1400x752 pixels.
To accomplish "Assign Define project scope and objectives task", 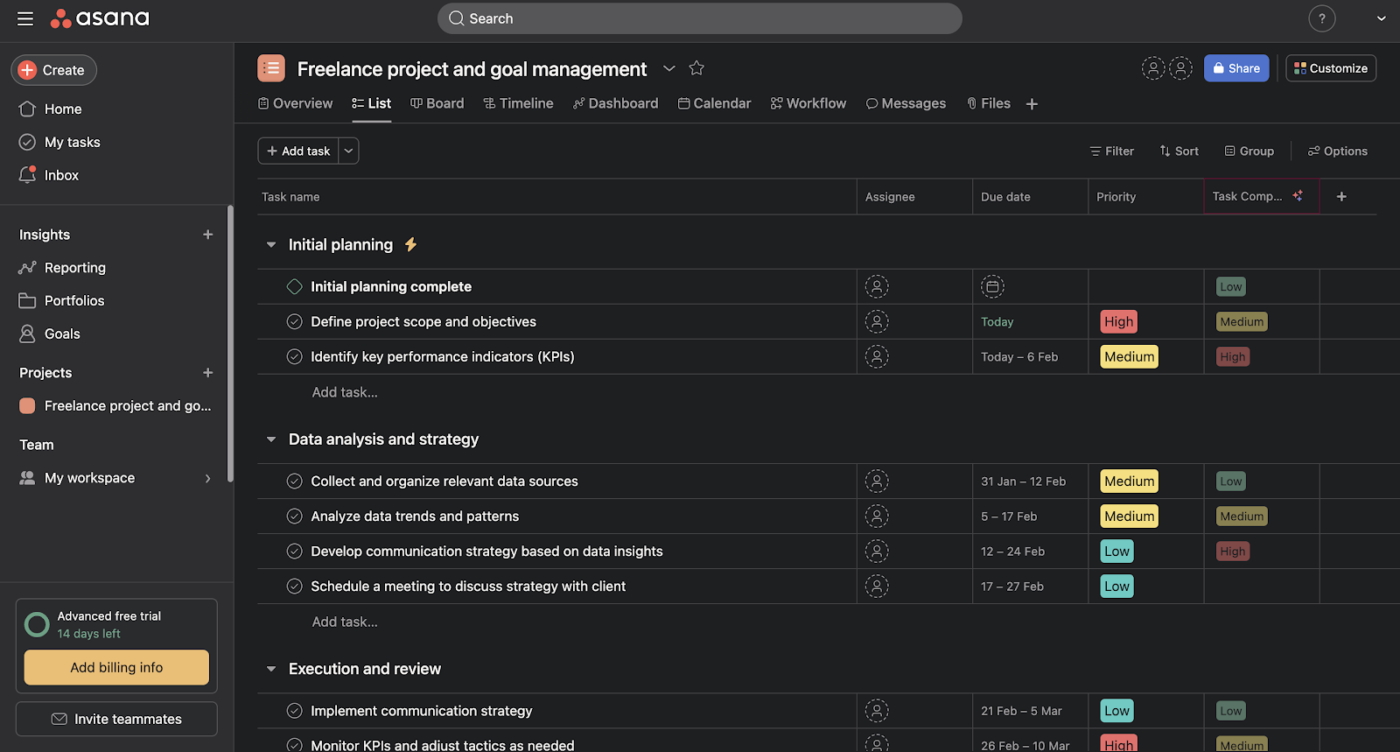I will (877, 322).
